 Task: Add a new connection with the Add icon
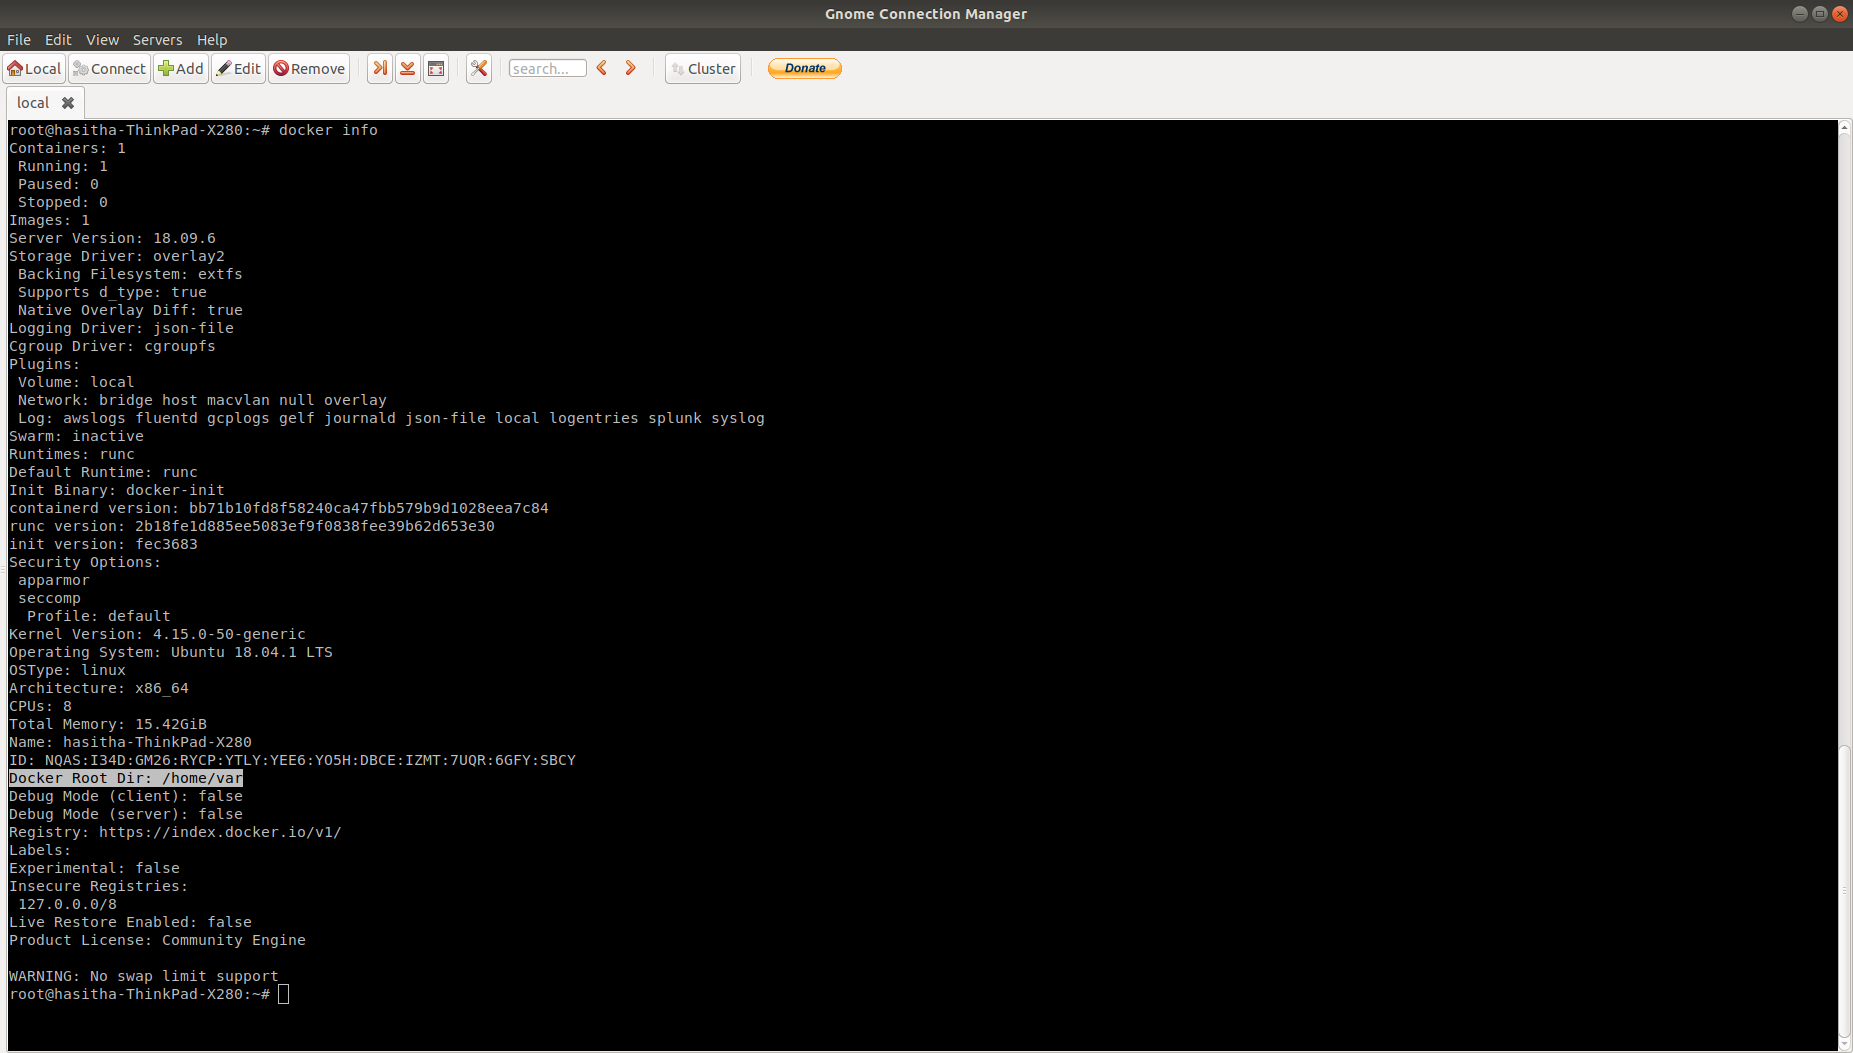181,68
